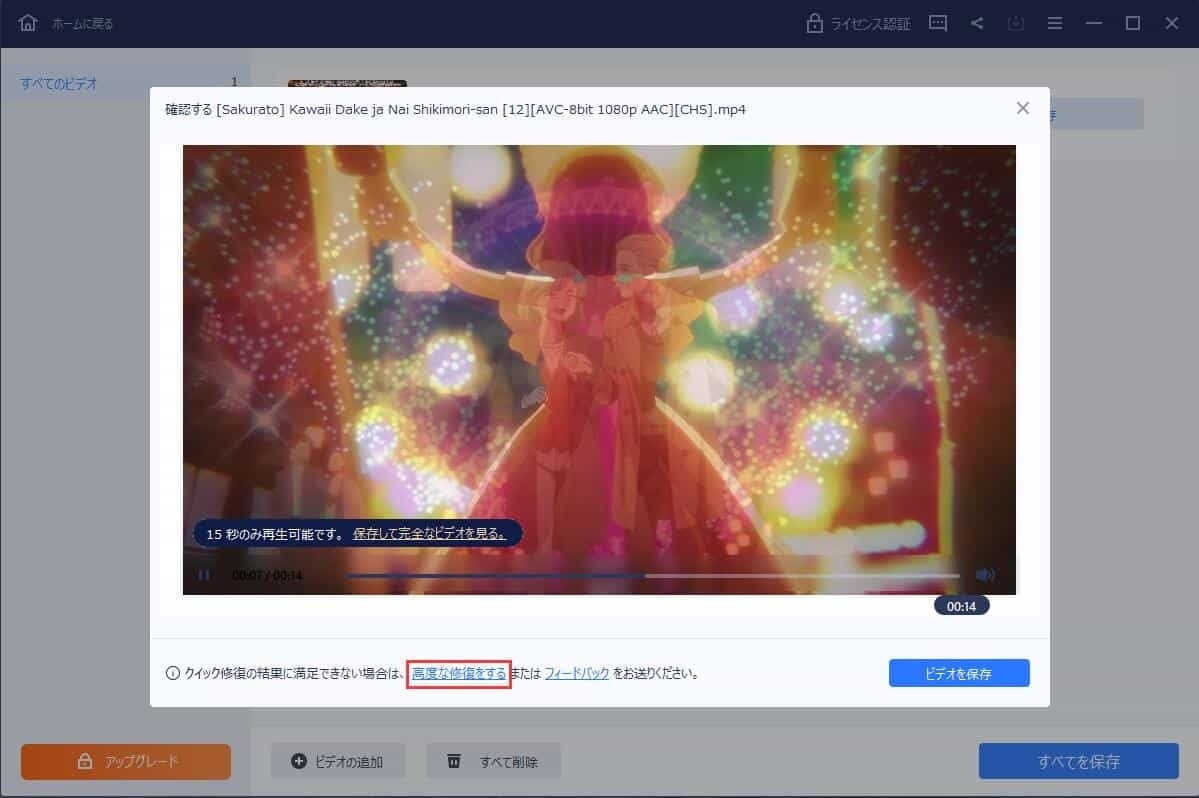Mute the video with the speaker icon
The image size is (1199, 798).
tap(985, 575)
